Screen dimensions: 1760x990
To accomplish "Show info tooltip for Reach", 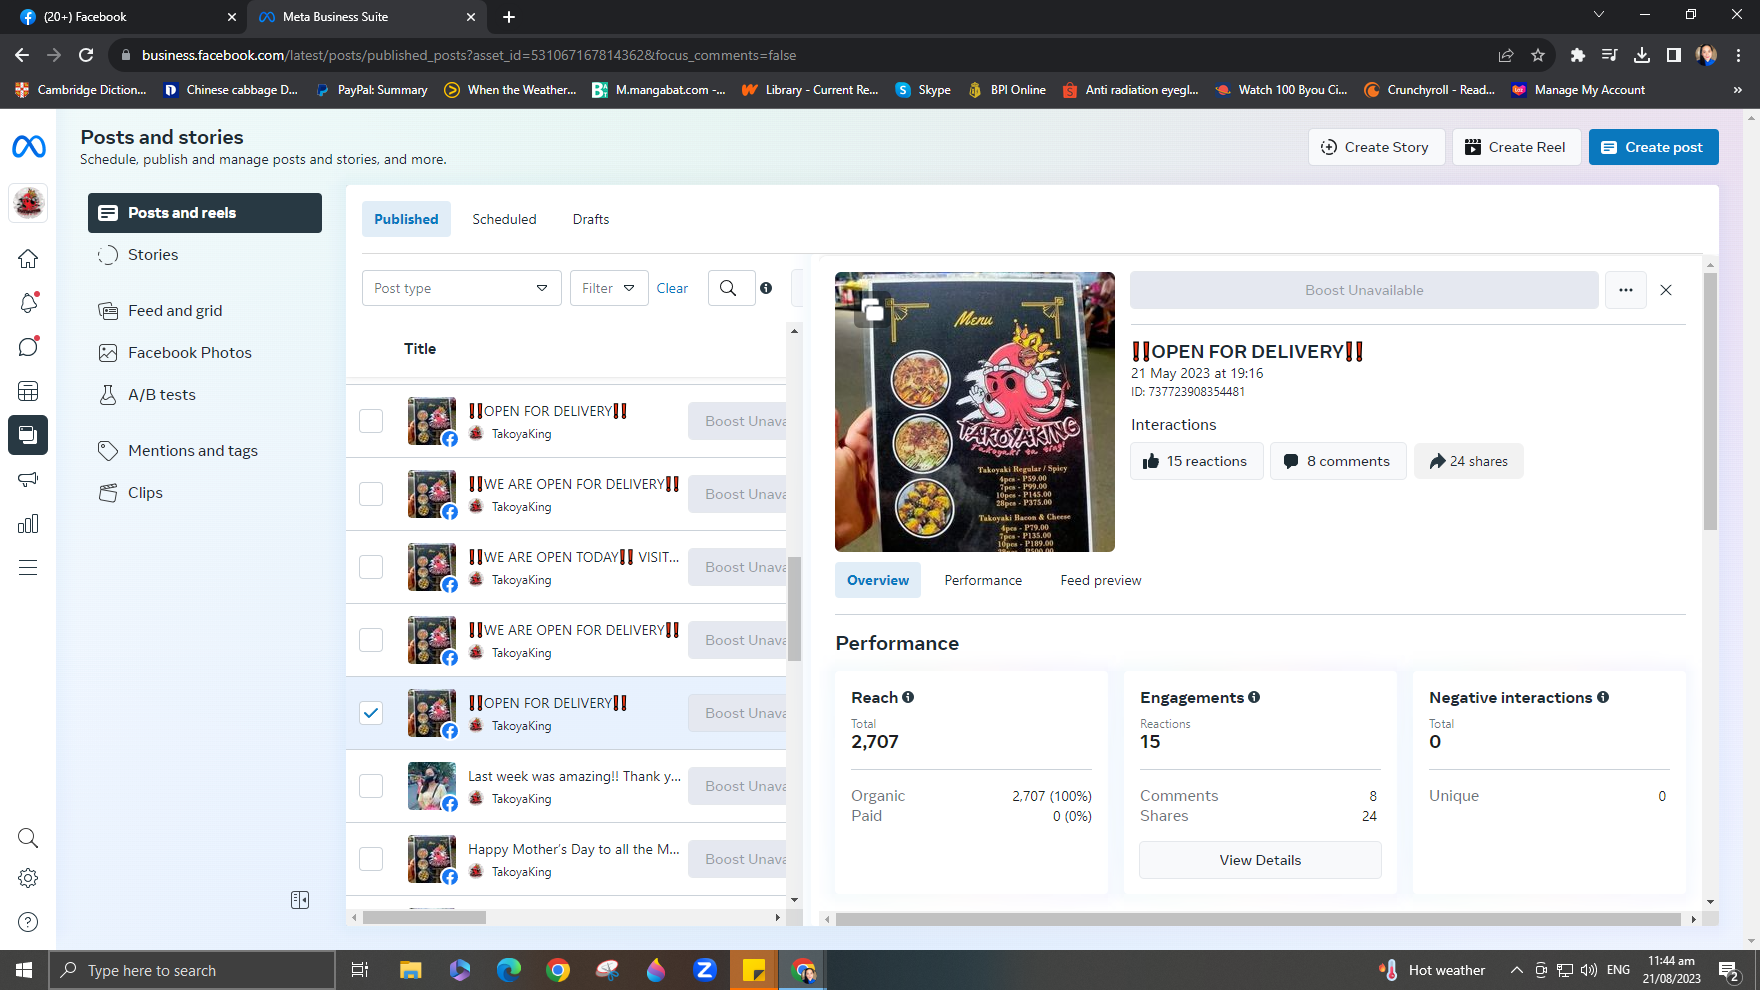I will point(908,697).
